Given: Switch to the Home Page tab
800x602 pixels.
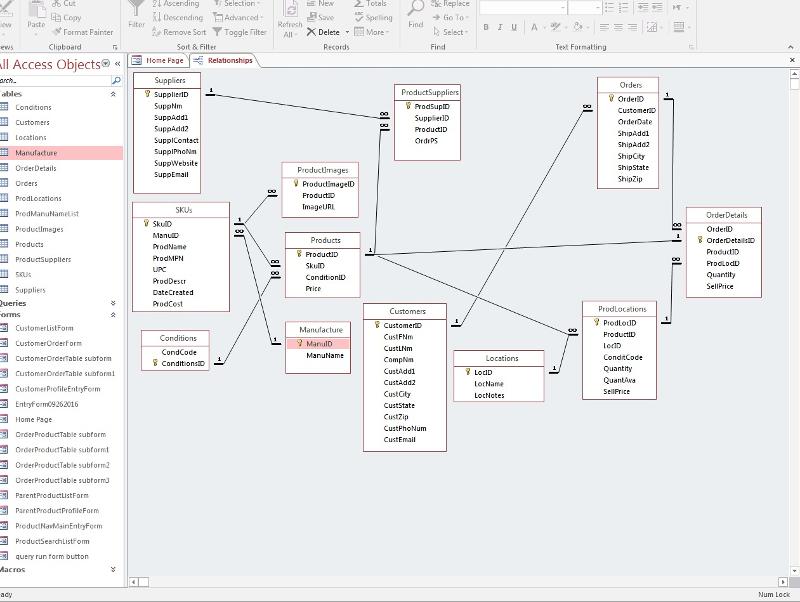Looking at the screenshot, I should (159, 60).
